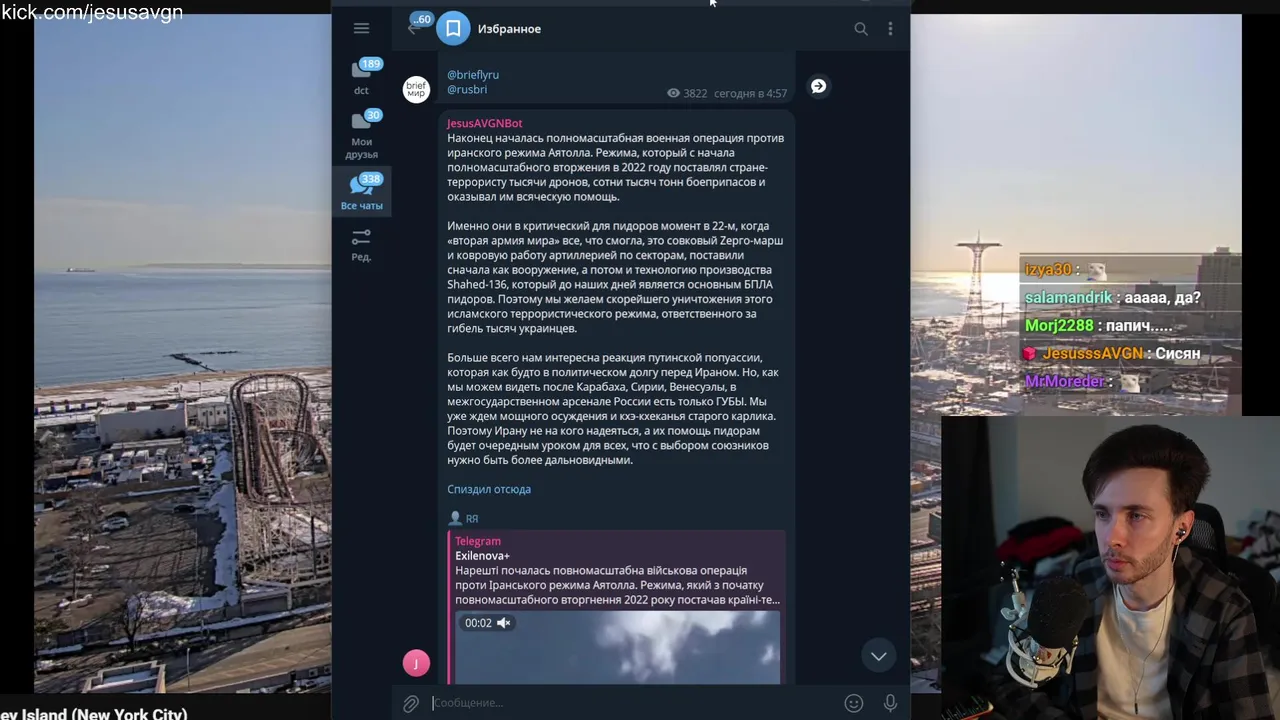Open the @rusbri mention link

(467, 90)
